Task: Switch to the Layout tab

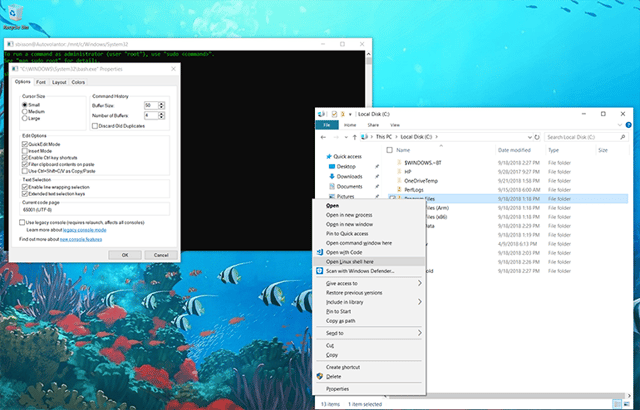Action: (x=59, y=82)
